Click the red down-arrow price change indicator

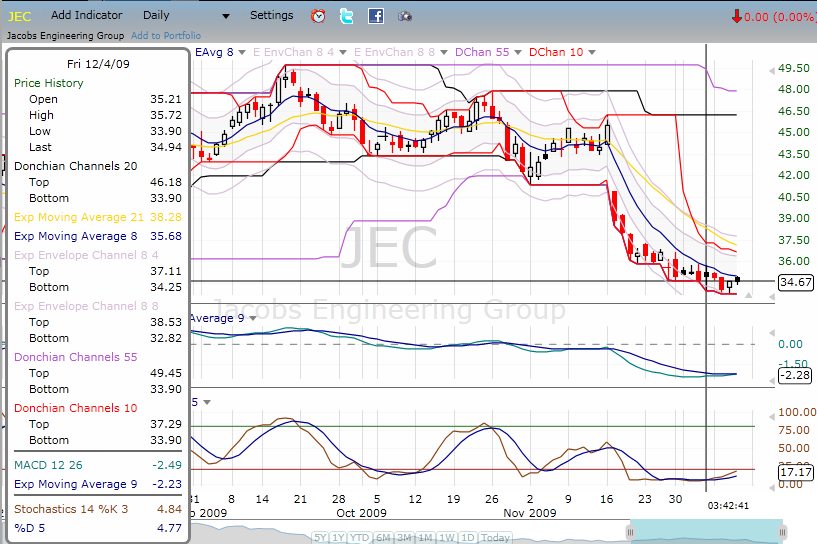[x=736, y=17]
